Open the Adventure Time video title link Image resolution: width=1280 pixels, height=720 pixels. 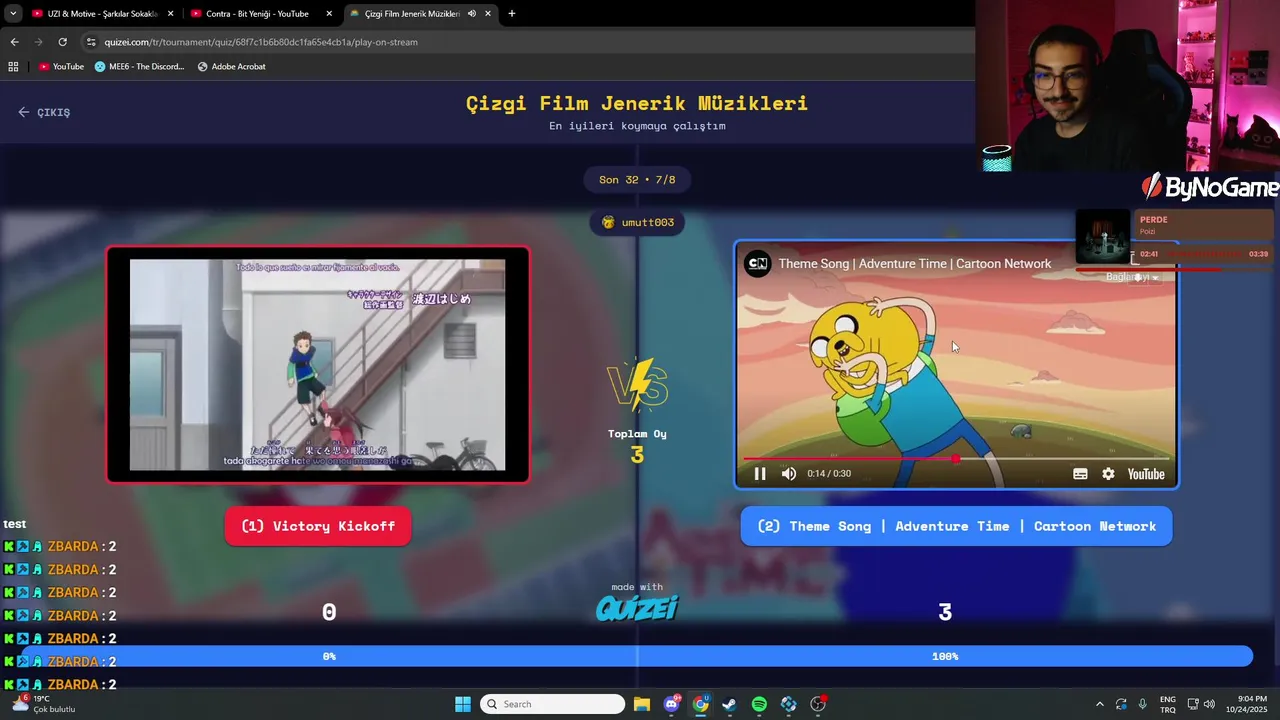coord(915,264)
